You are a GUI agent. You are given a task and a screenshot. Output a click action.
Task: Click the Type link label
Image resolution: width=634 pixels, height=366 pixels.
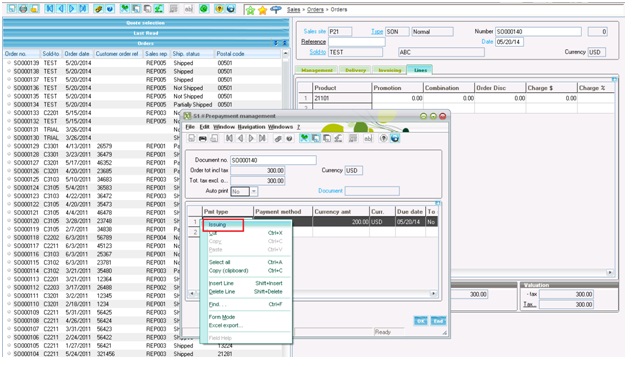pyautogui.click(x=377, y=31)
